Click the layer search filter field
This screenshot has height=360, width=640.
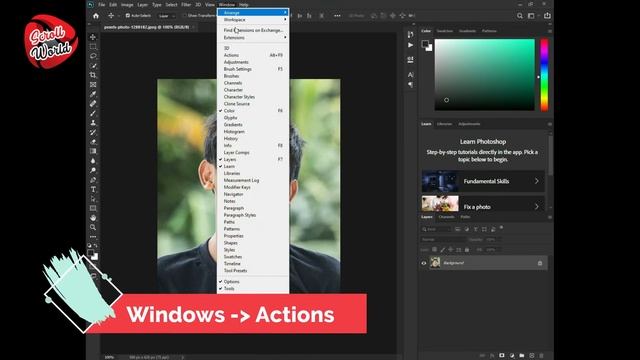pos(436,229)
